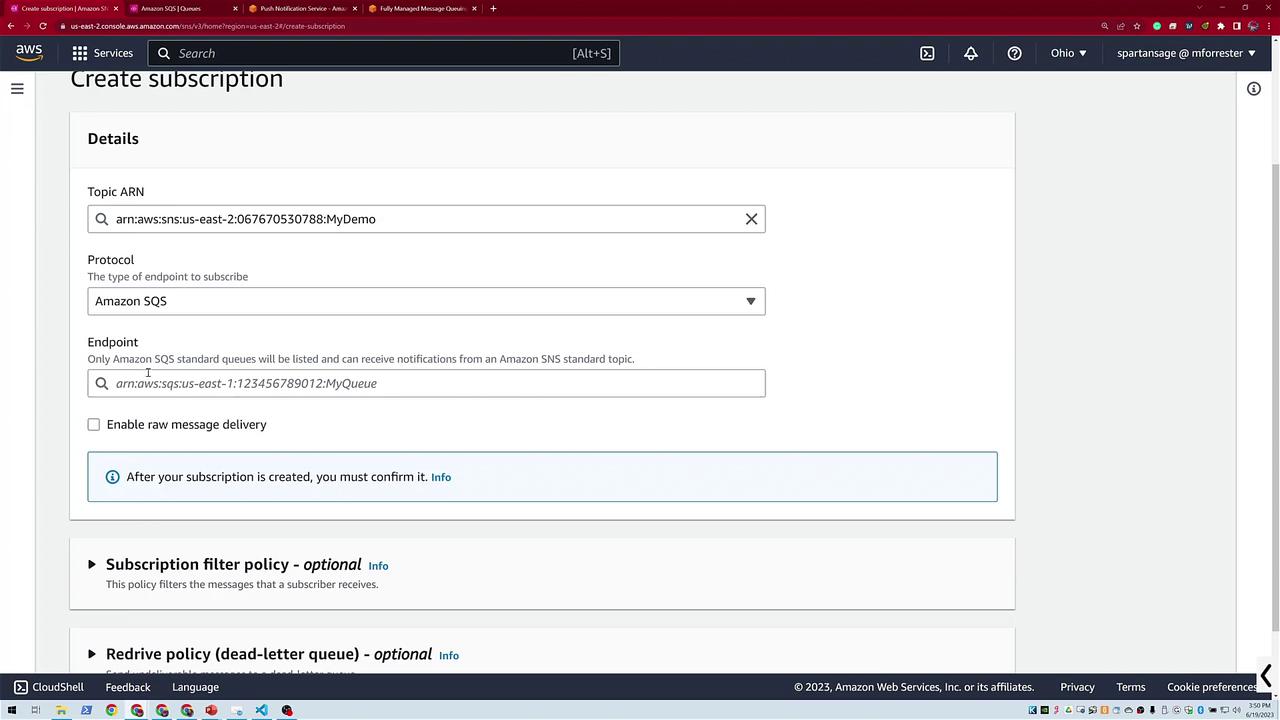Viewport: 1280px width, 720px height.
Task: Click the Endpoint ARN search field
Action: (426, 383)
